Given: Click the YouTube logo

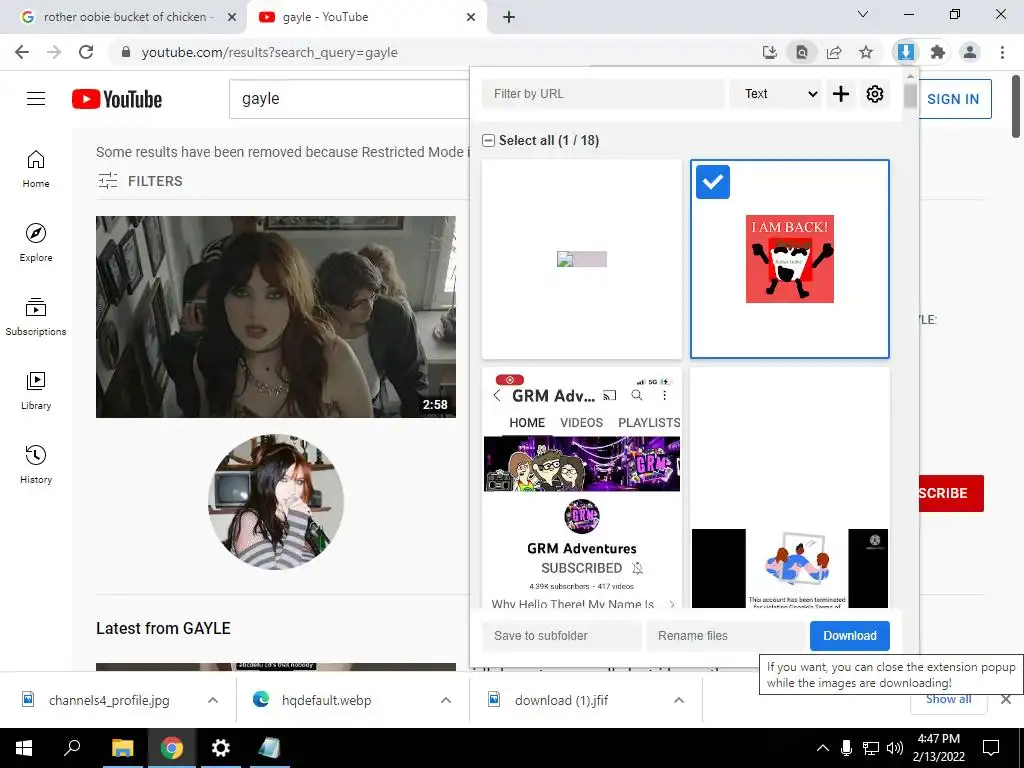Looking at the screenshot, I should (117, 99).
